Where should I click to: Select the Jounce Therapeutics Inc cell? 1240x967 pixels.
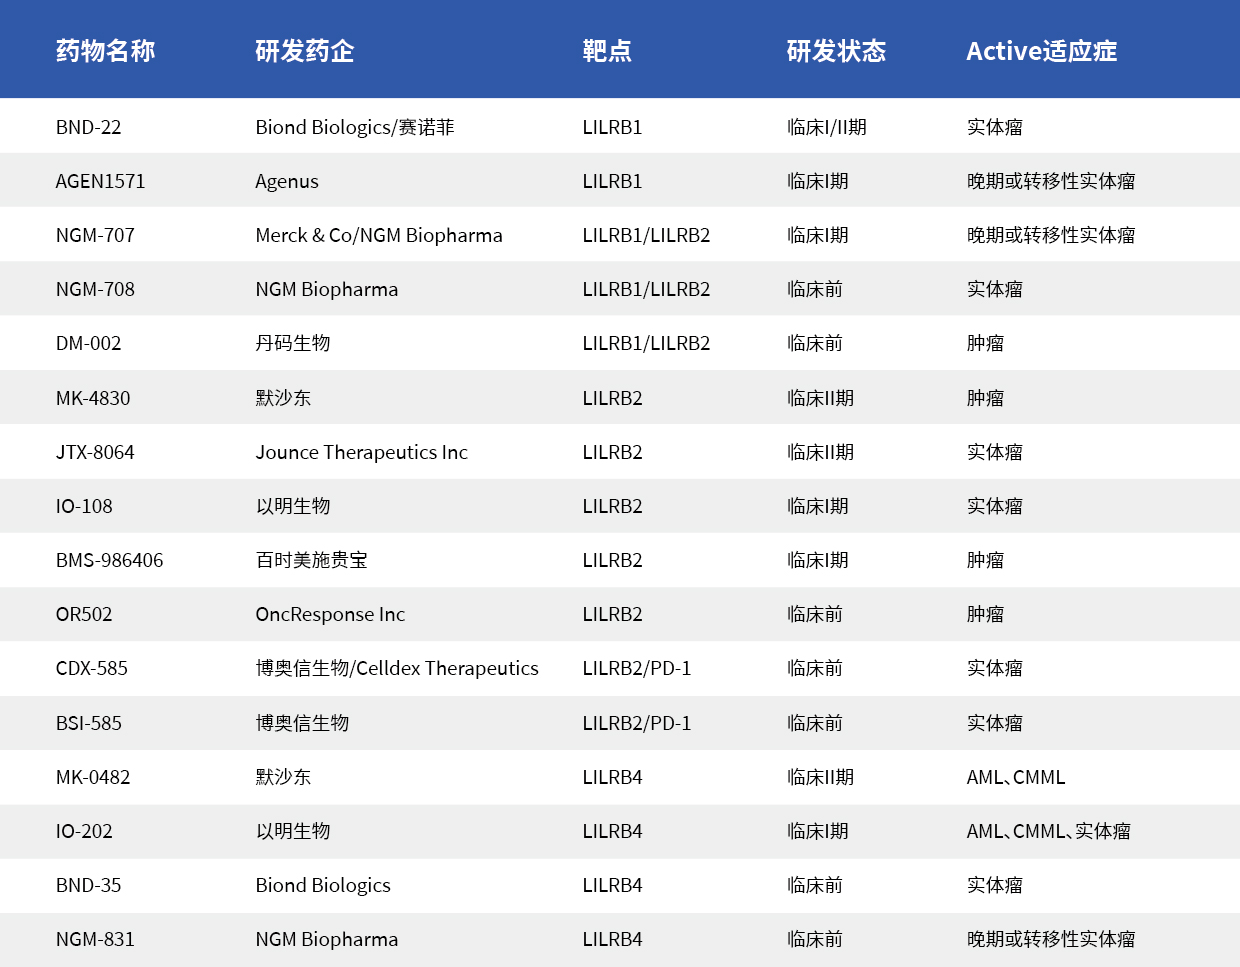[361, 452]
